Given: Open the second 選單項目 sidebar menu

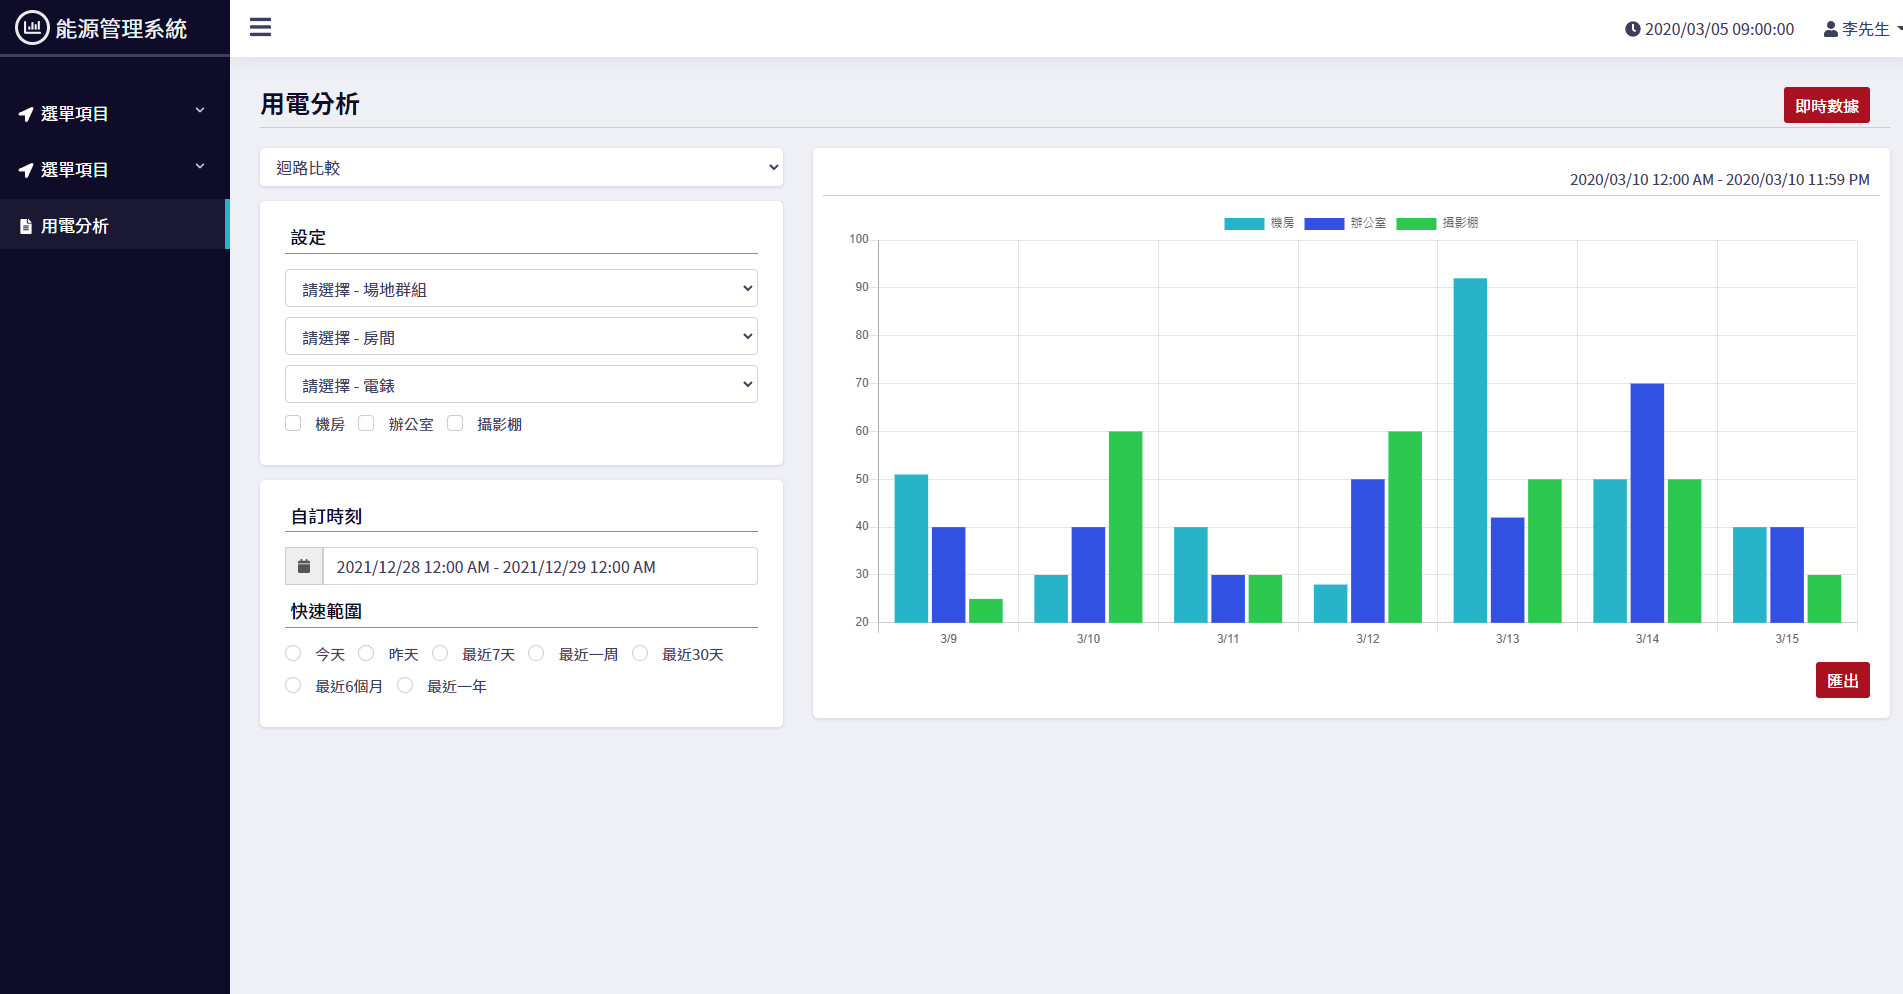Looking at the screenshot, I should click(114, 170).
